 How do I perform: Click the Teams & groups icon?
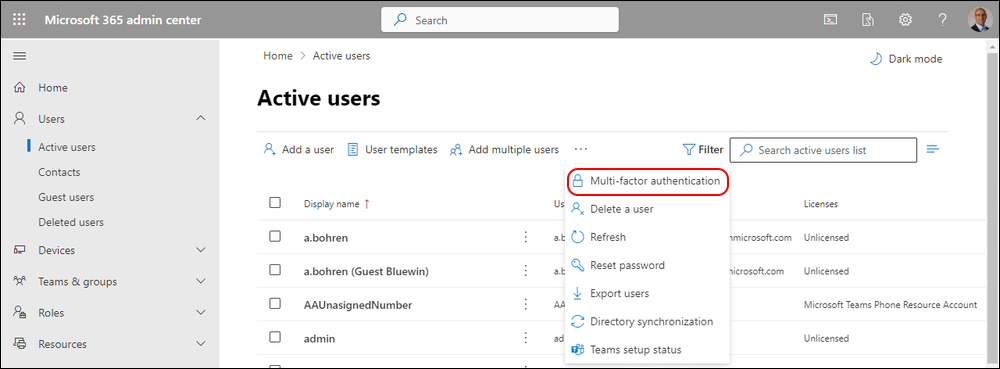click(x=20, y=281)
